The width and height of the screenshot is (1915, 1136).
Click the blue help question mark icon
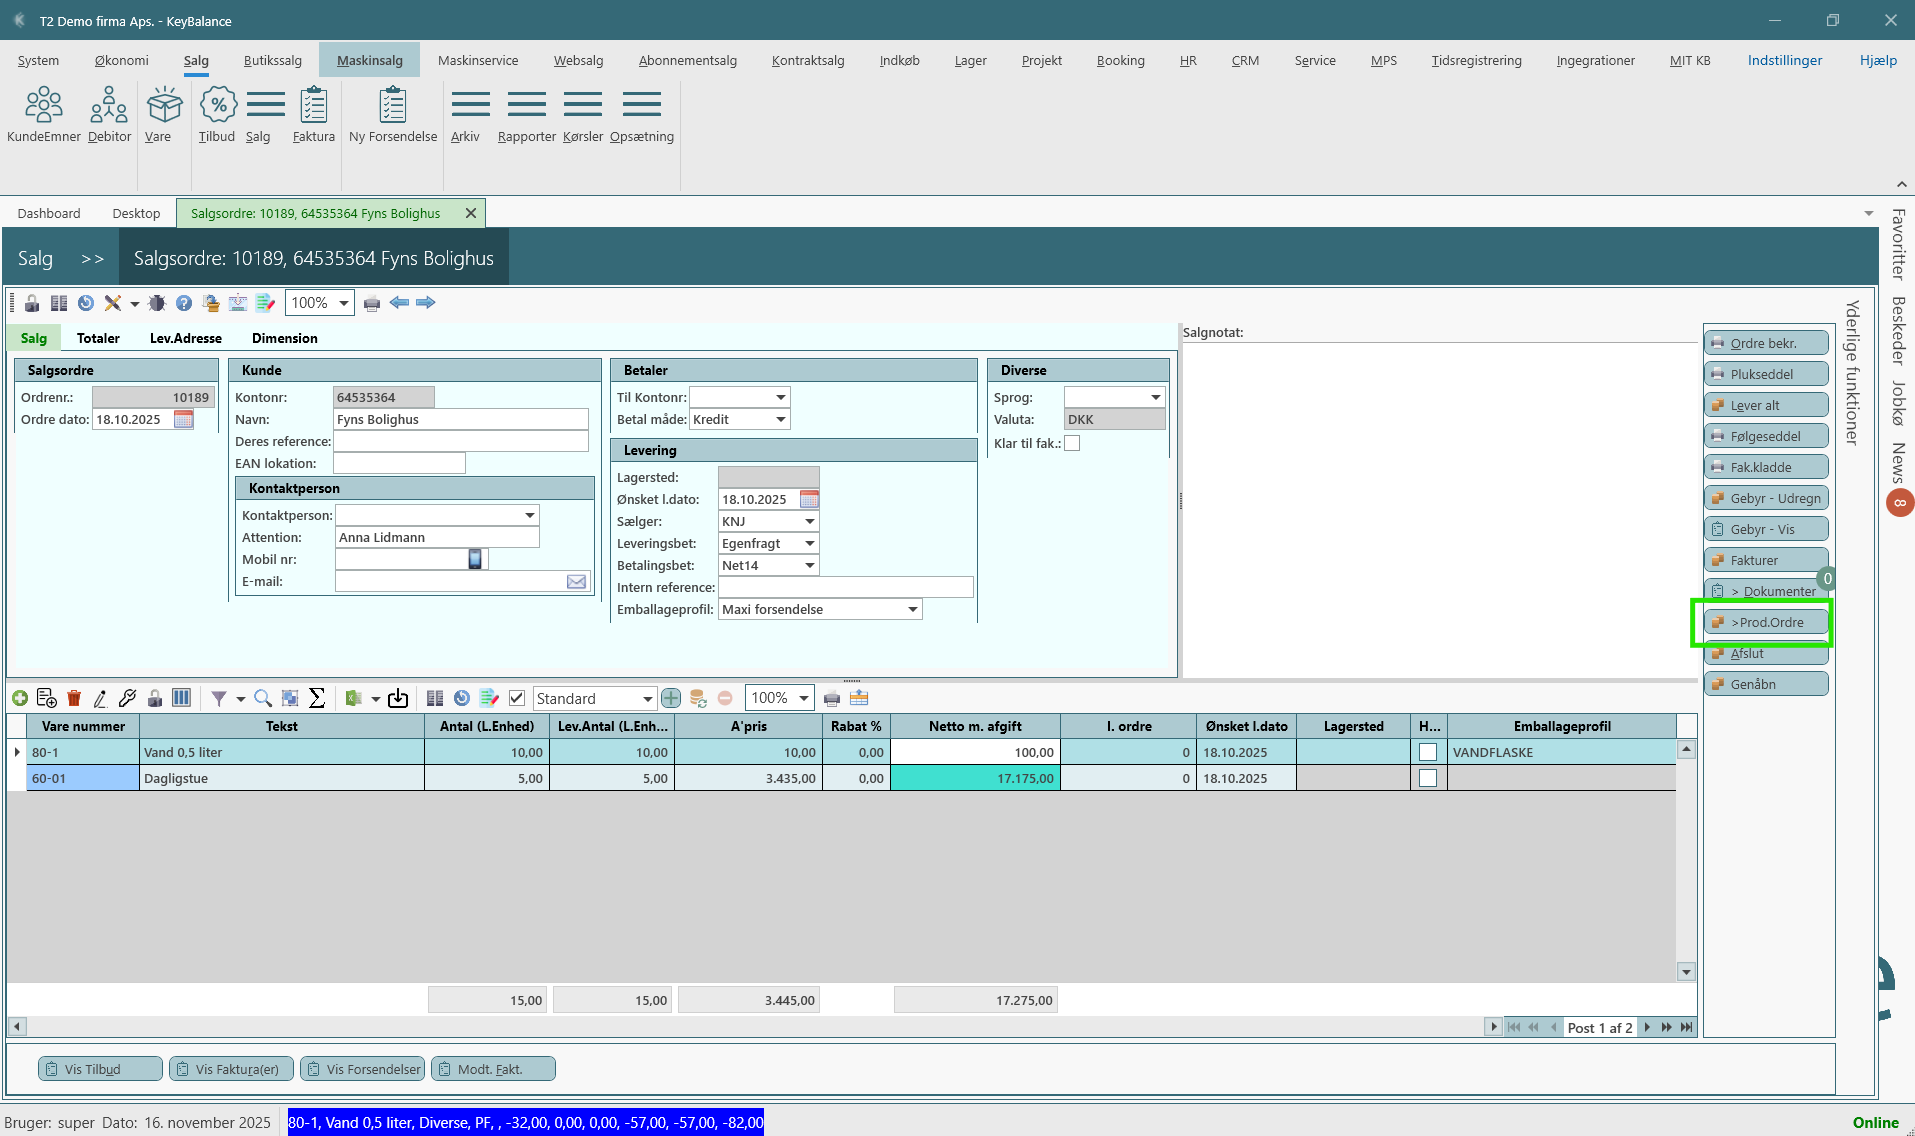point(184,303)
